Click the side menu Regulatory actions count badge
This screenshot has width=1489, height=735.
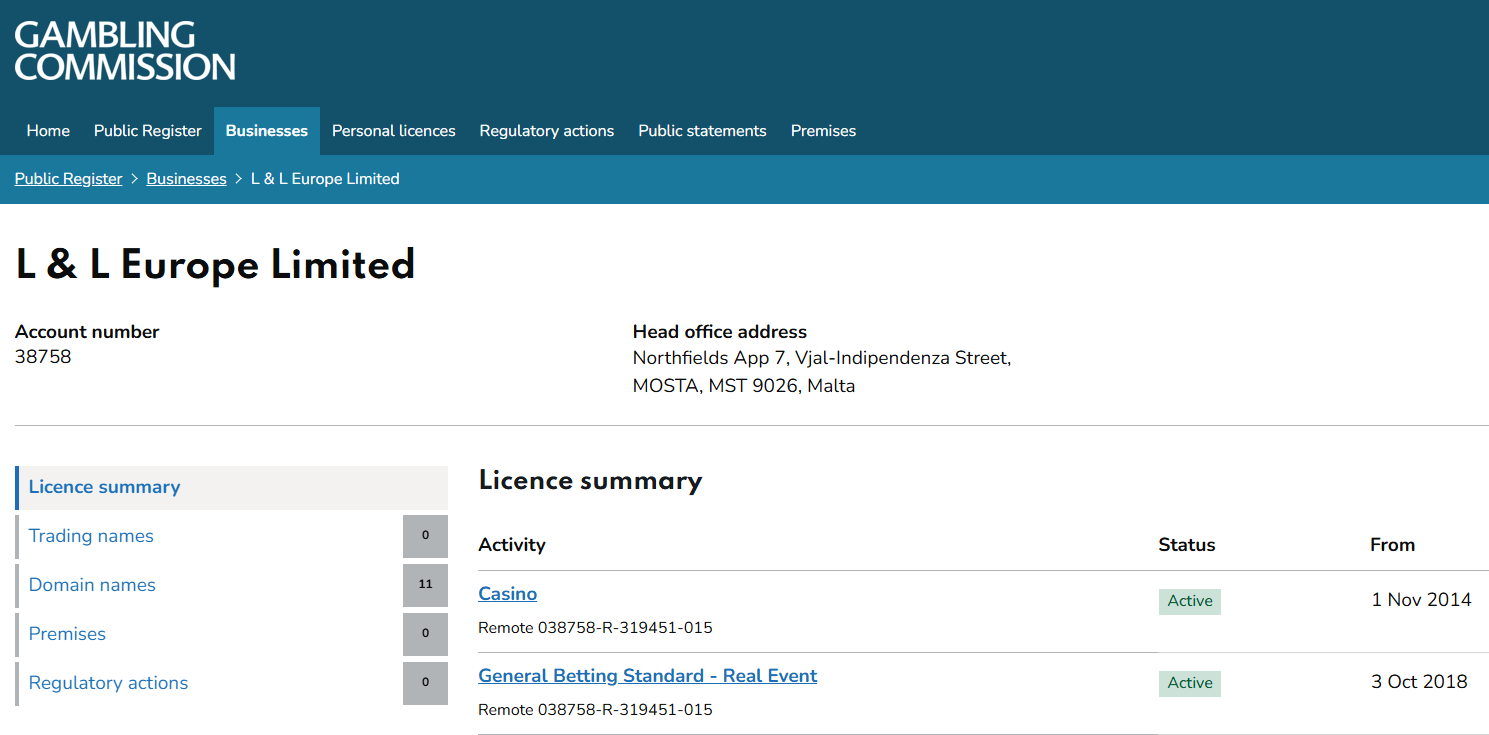click(x=425, y=683)
